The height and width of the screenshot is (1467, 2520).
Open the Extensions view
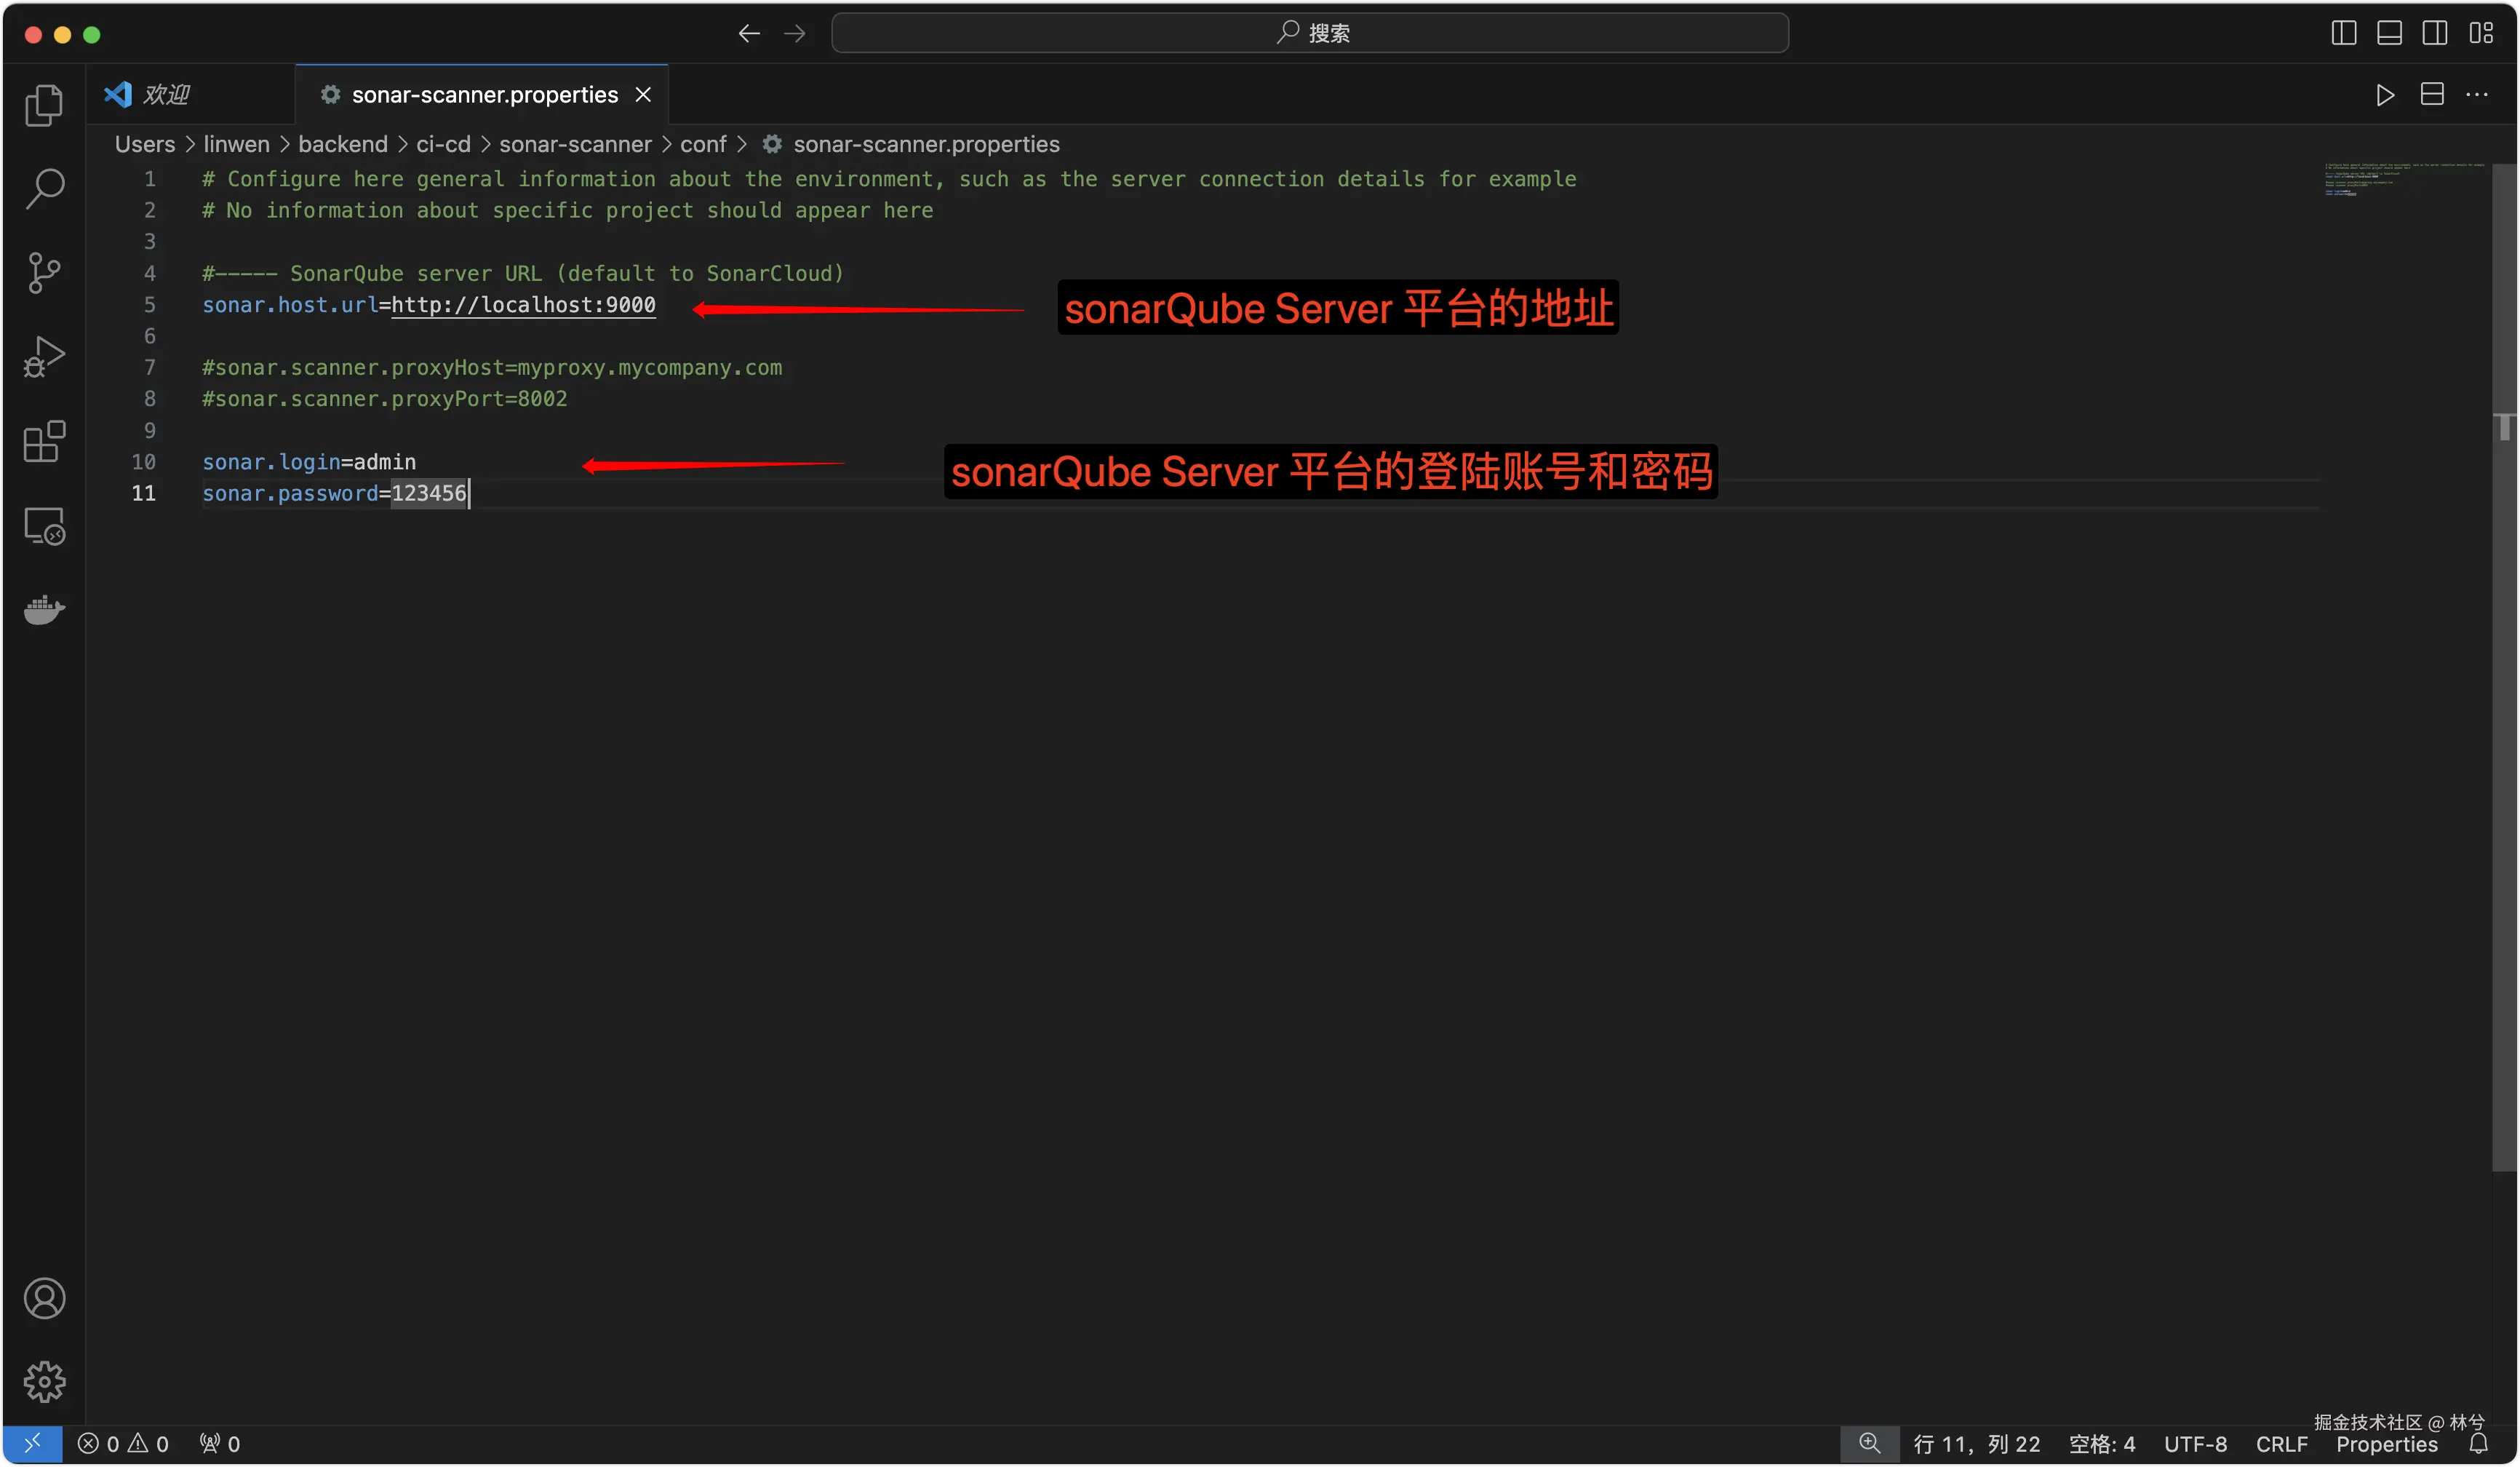click(x=44, y=441)
